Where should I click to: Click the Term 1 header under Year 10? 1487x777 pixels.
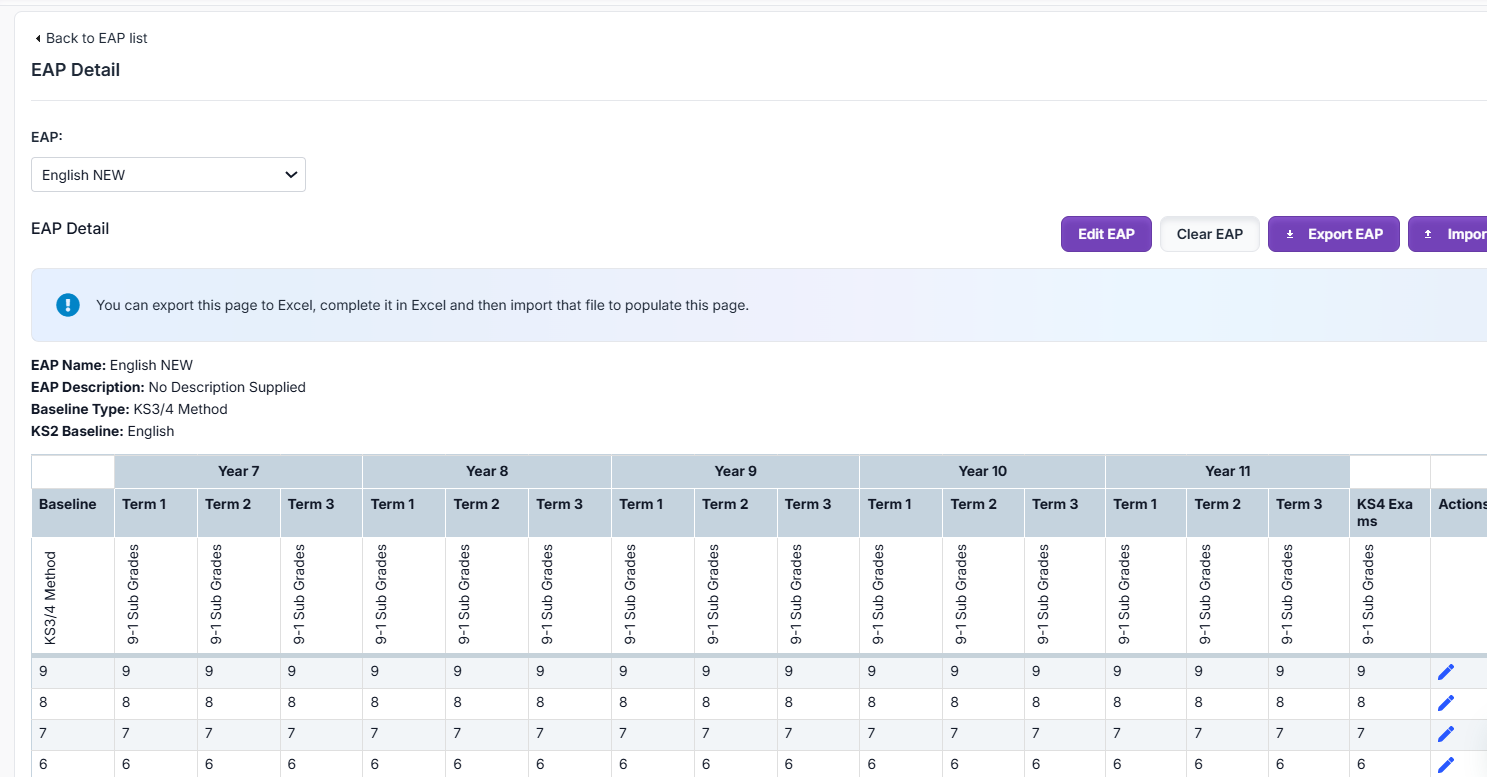(x=900, y=513)
